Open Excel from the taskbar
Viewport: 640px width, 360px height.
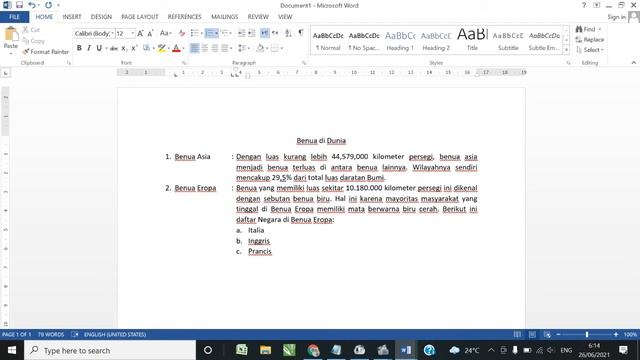point(242,350)
